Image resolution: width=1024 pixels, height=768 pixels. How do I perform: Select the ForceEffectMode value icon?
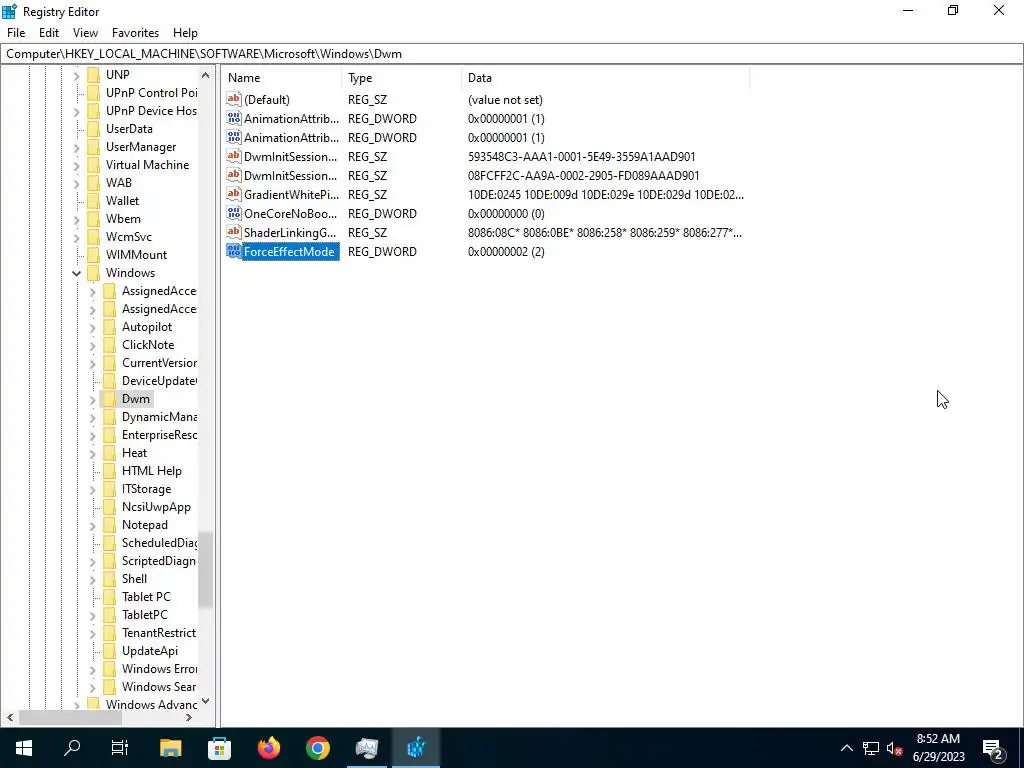pos(234,251)
